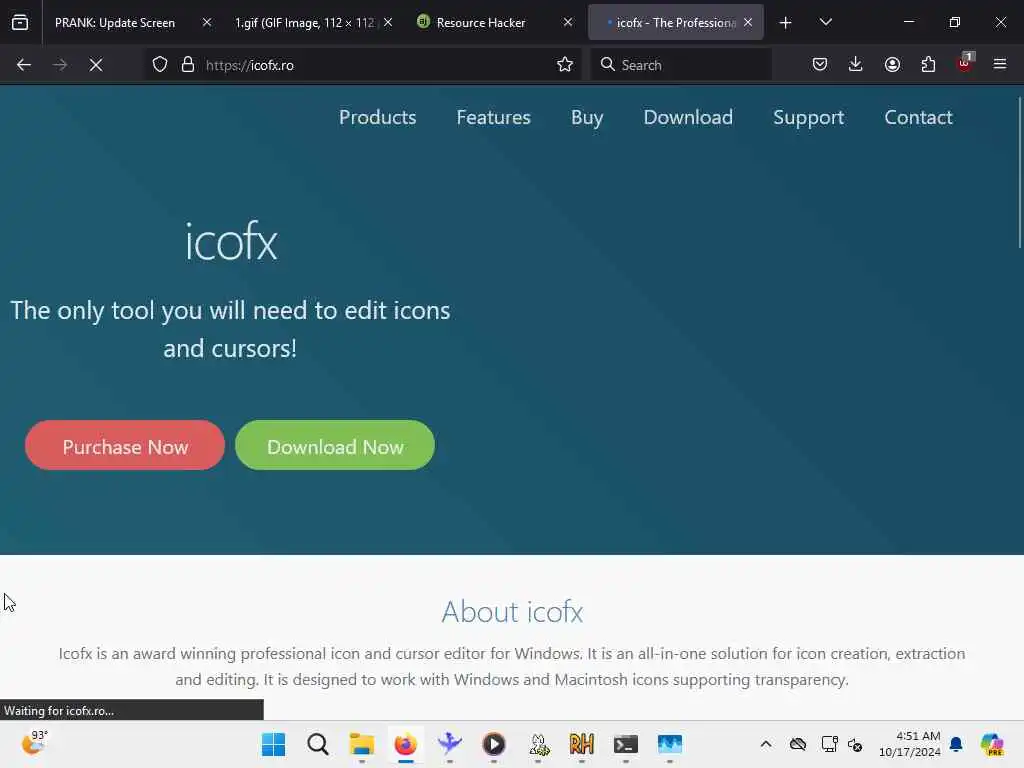The height and width of the screenshot is (768, 1024).
Task: Open a new tab with plus button
Action: coord(786,23)
